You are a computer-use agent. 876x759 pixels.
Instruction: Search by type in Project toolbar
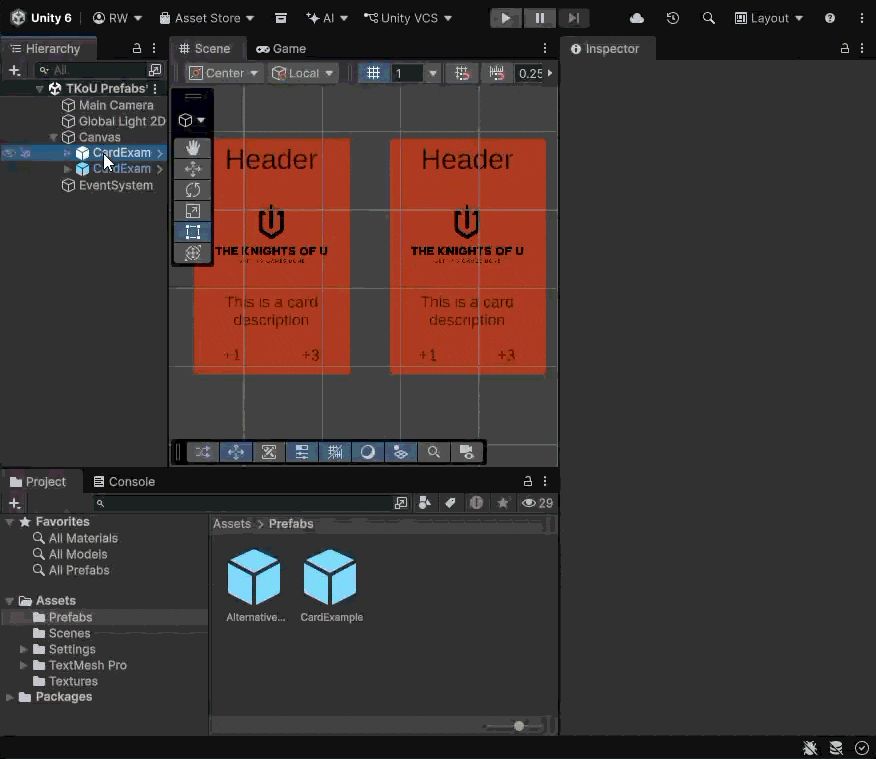(x=425, y=503)
